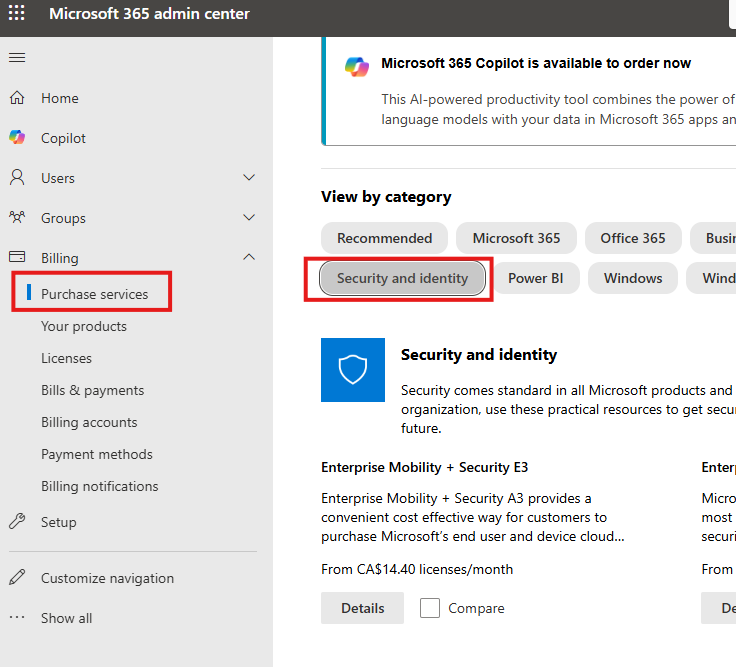Open Billing accounts

click(89, 422)
